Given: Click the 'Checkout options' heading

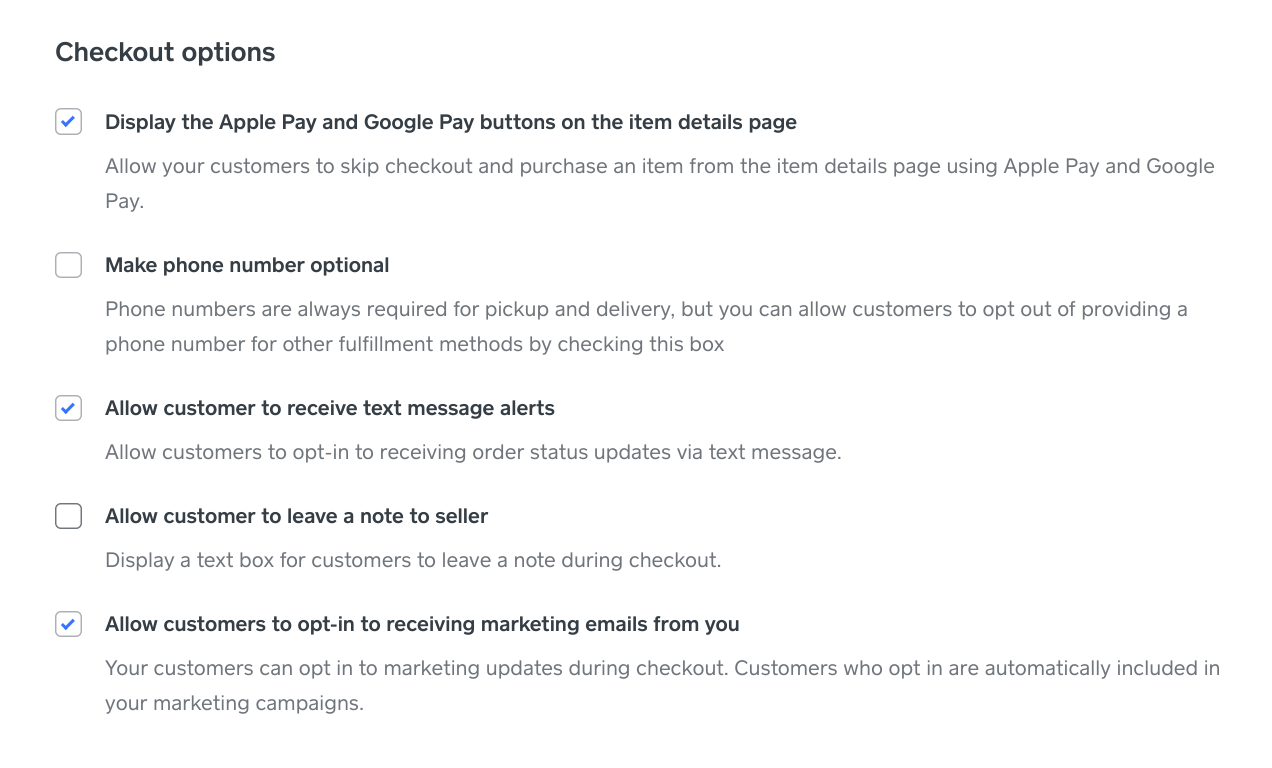Looking at the screenshot, I should click(165, 52).
